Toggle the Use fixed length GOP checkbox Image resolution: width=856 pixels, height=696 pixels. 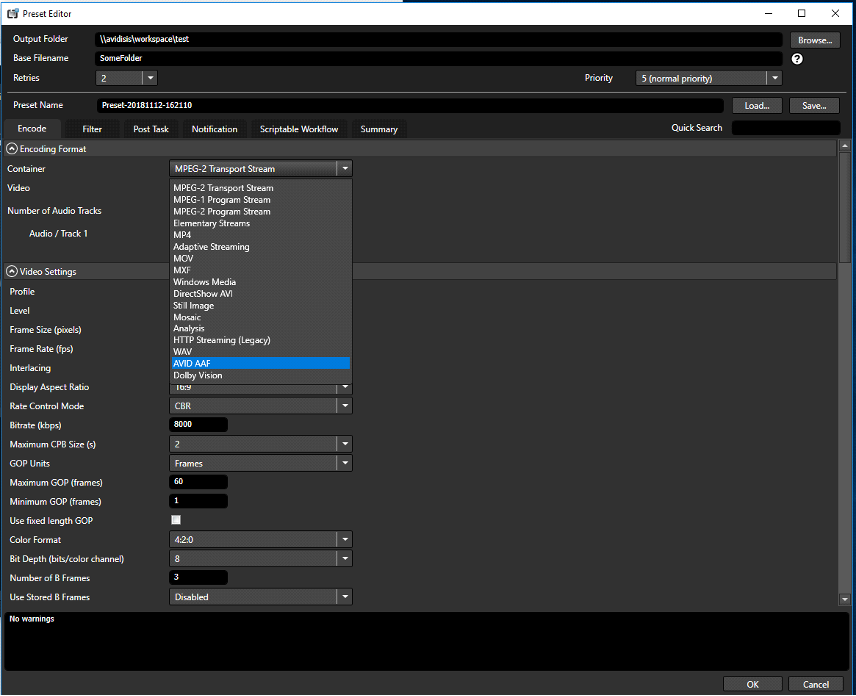176,520
